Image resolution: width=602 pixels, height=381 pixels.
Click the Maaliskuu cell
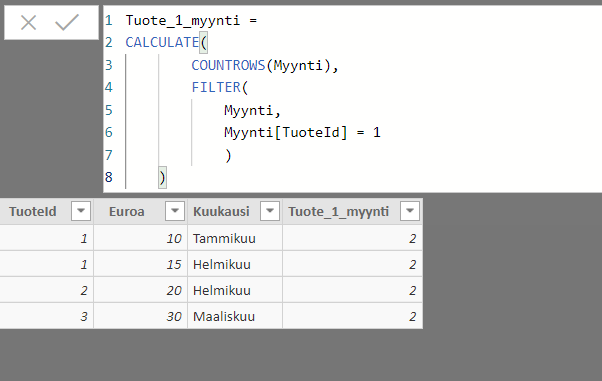[235, 316]
